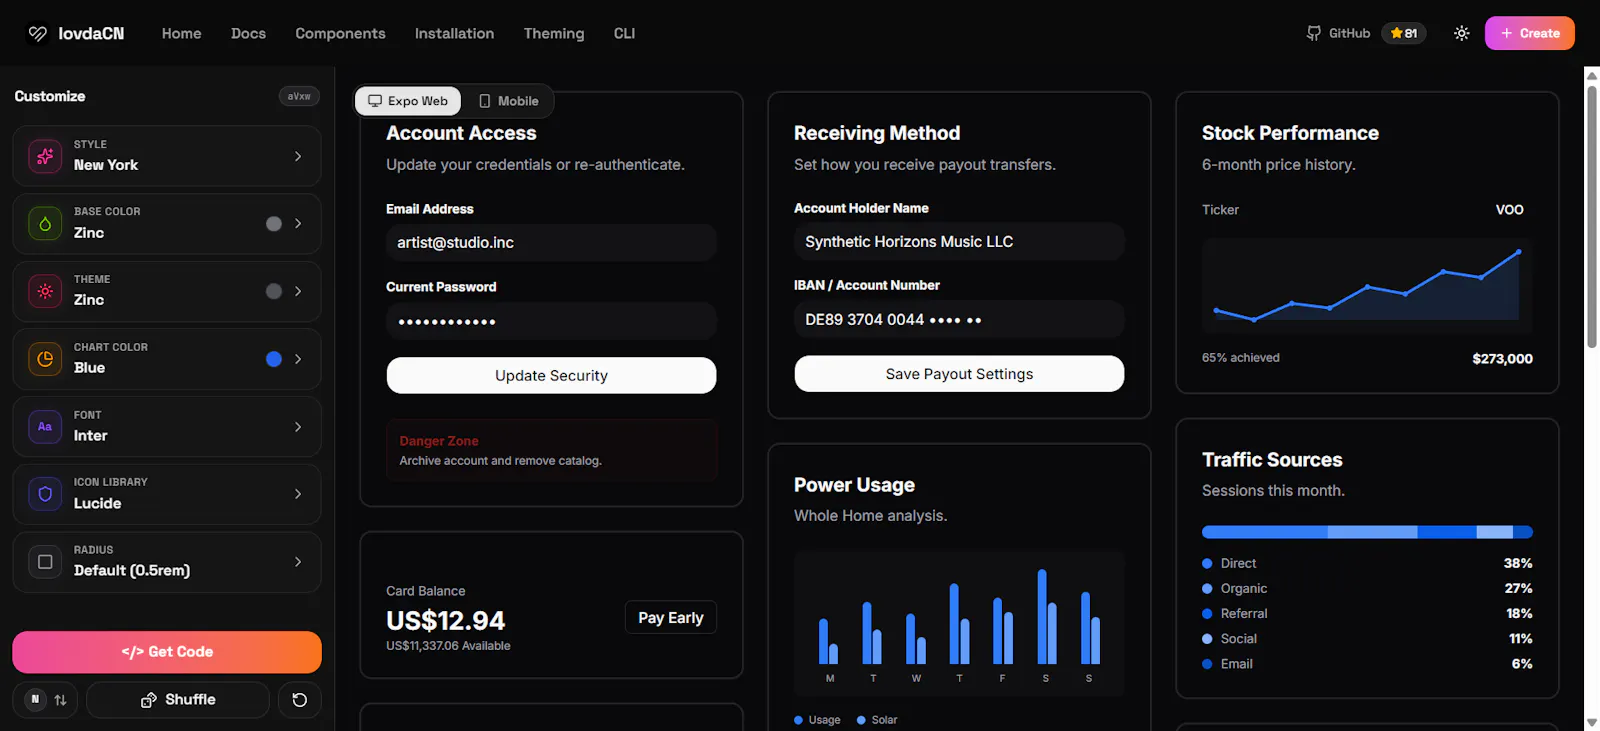Click the scrollbar down arrow

click(x=1592, y=722)
